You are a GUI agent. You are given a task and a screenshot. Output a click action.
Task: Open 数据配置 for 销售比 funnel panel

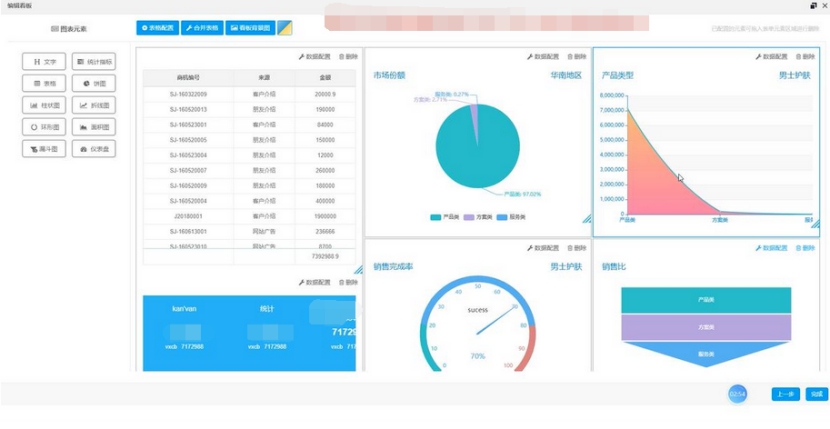coord(771,248)
